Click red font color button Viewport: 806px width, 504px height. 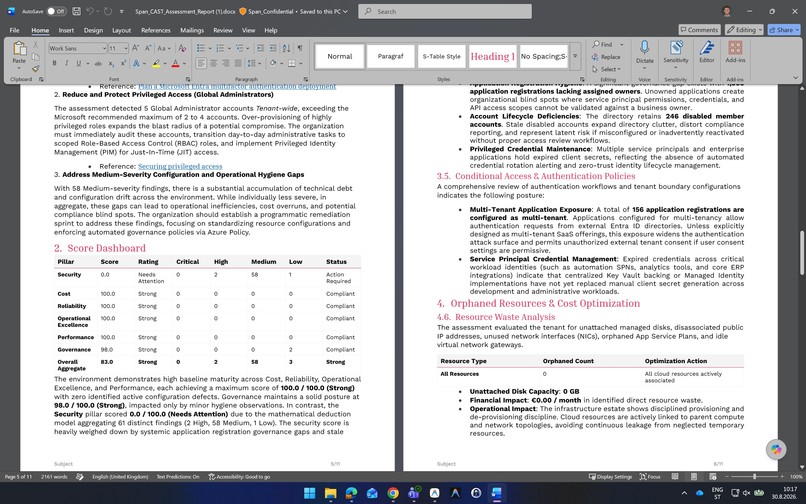(175, 63)
